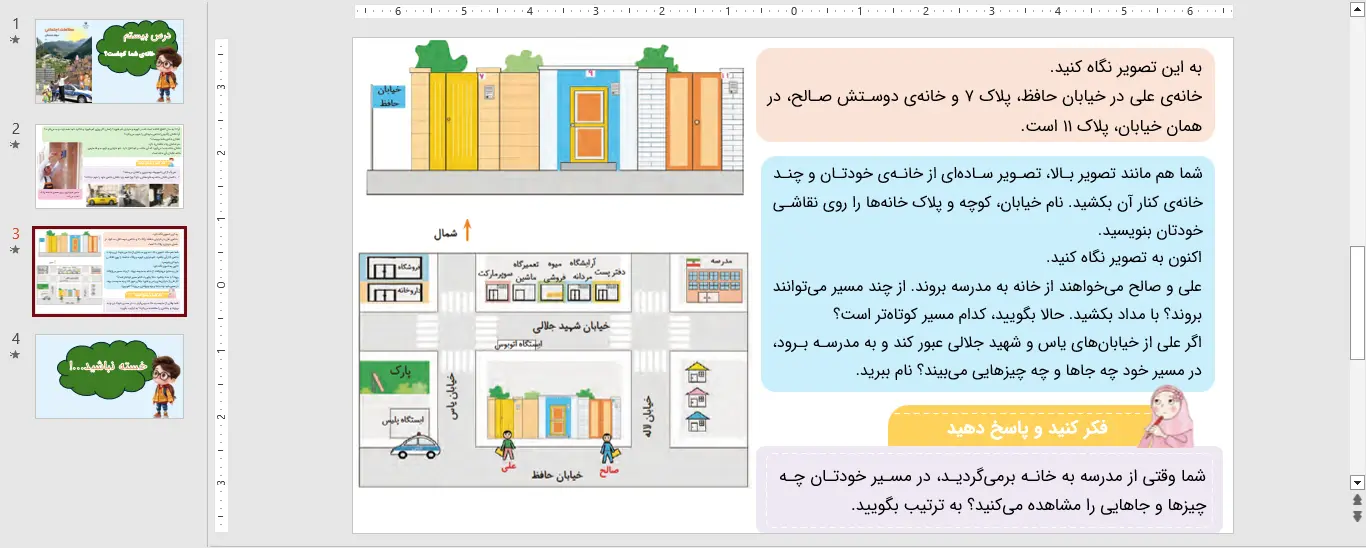Click the horizontal ruler above the slide
The image size is (1366, 548).
coord(793,13)
